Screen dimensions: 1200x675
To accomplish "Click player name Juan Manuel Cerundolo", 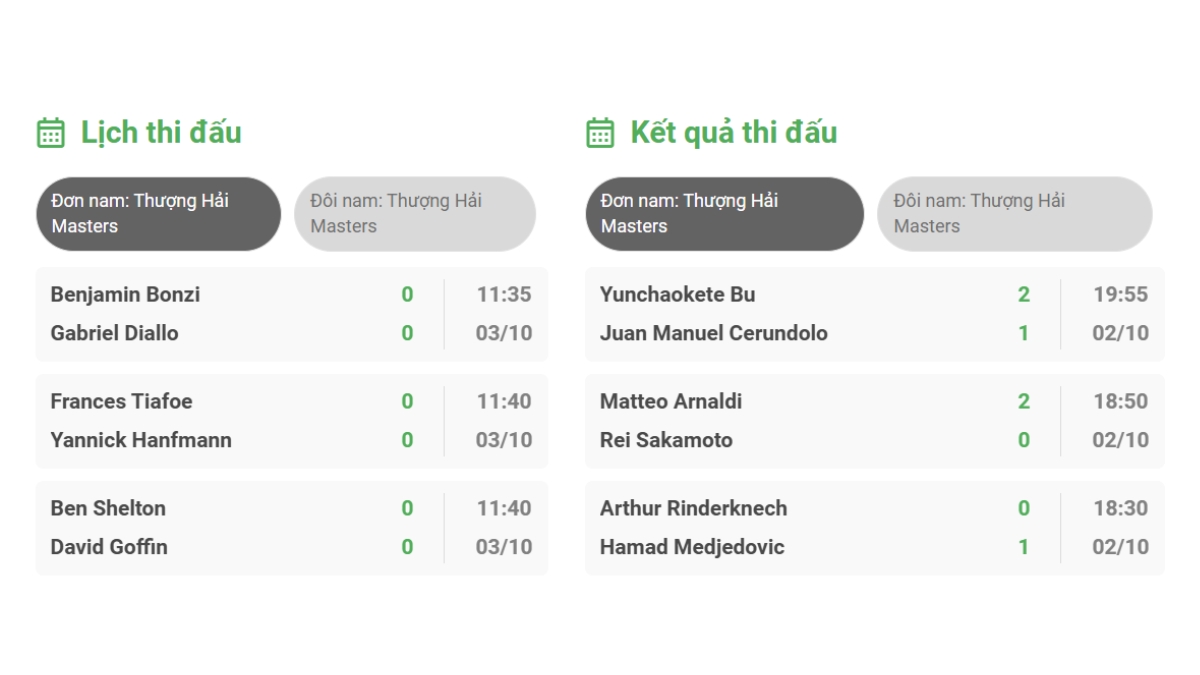I will [x=713, y=333].
